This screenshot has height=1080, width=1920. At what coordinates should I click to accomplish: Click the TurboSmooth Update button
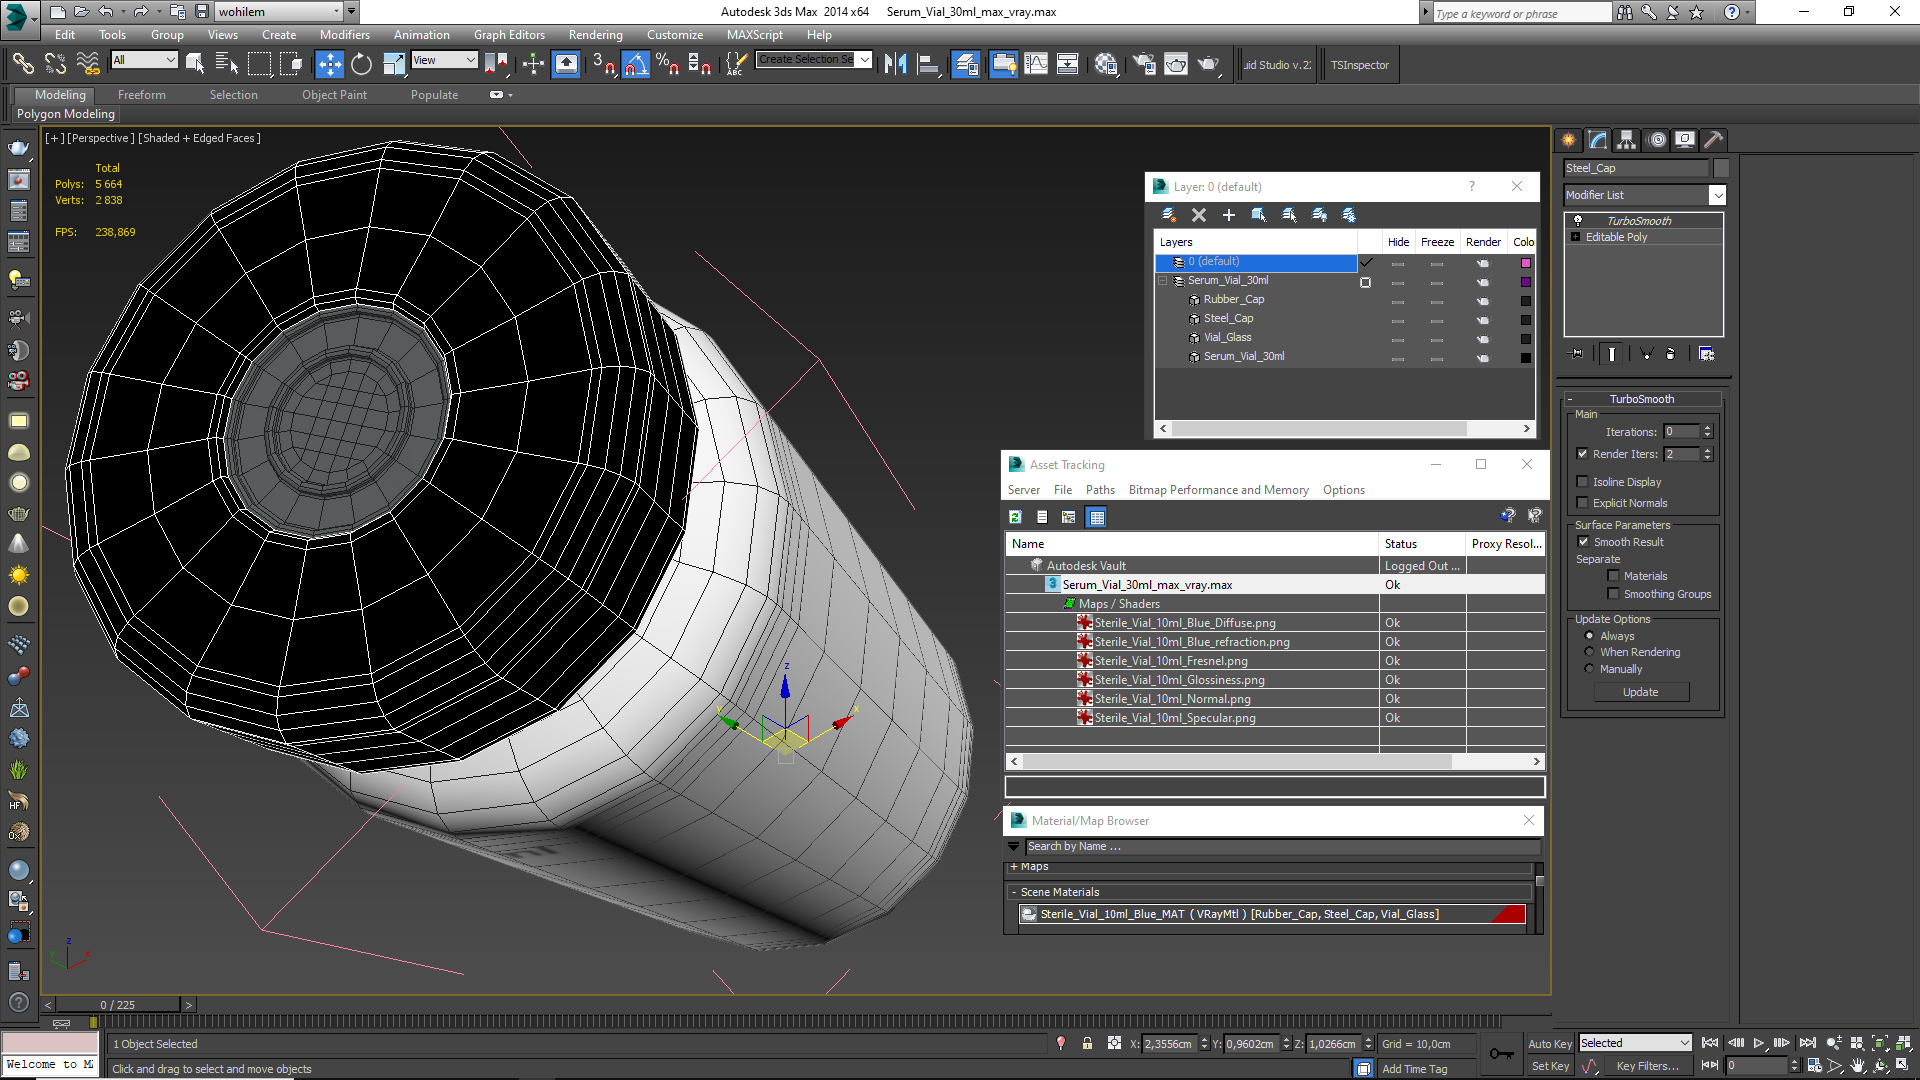(1640, 692)
